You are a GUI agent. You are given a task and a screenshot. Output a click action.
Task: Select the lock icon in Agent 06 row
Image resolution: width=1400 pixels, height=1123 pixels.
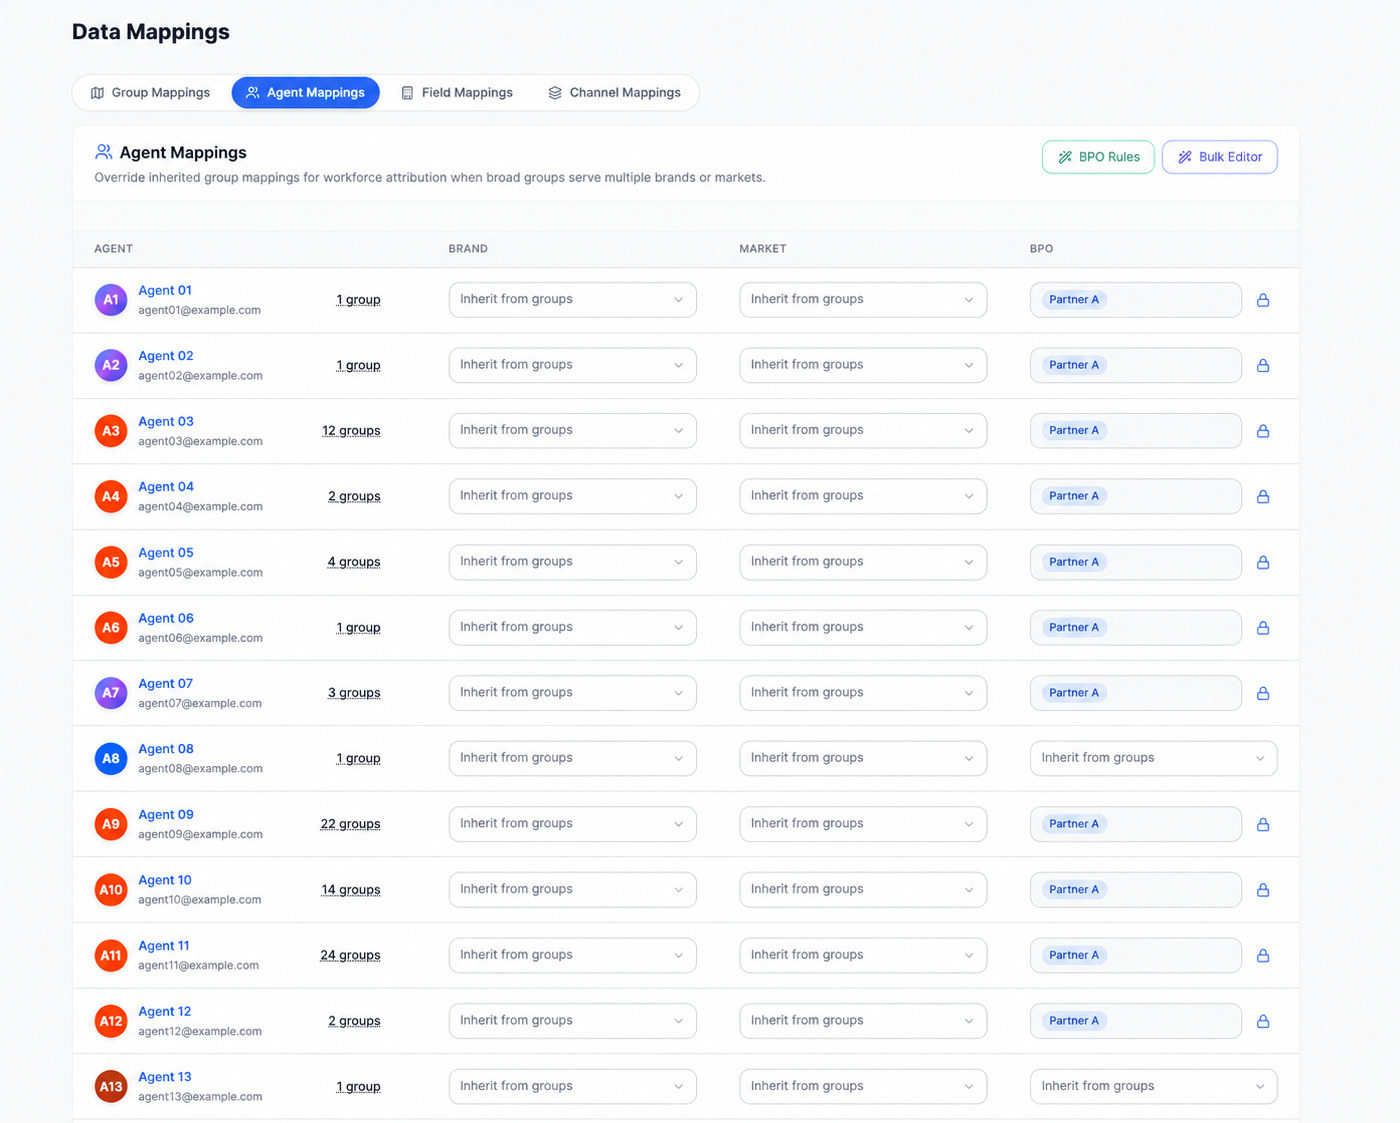click(1263, 628)
